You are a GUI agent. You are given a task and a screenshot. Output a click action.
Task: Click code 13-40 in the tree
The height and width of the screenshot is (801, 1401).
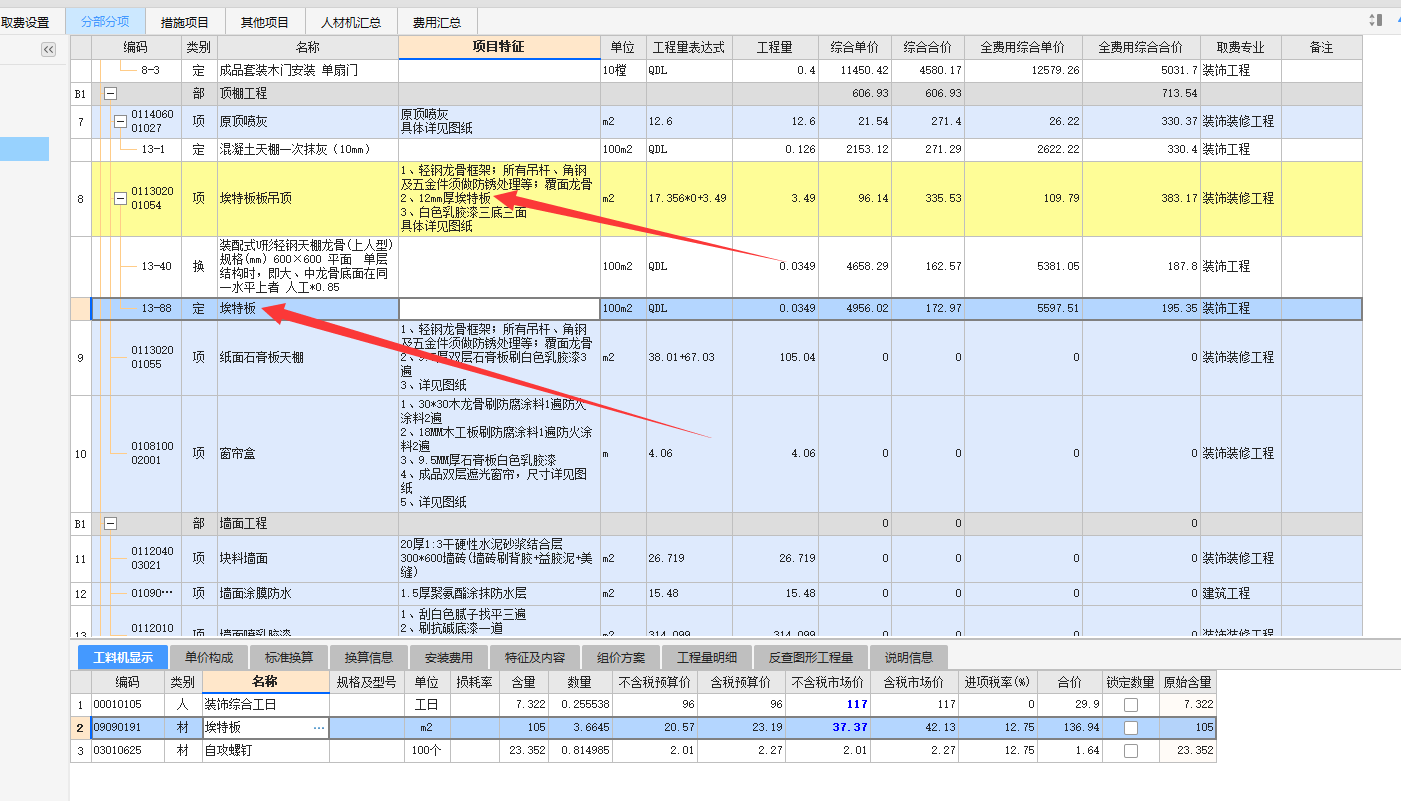point(156,266)
